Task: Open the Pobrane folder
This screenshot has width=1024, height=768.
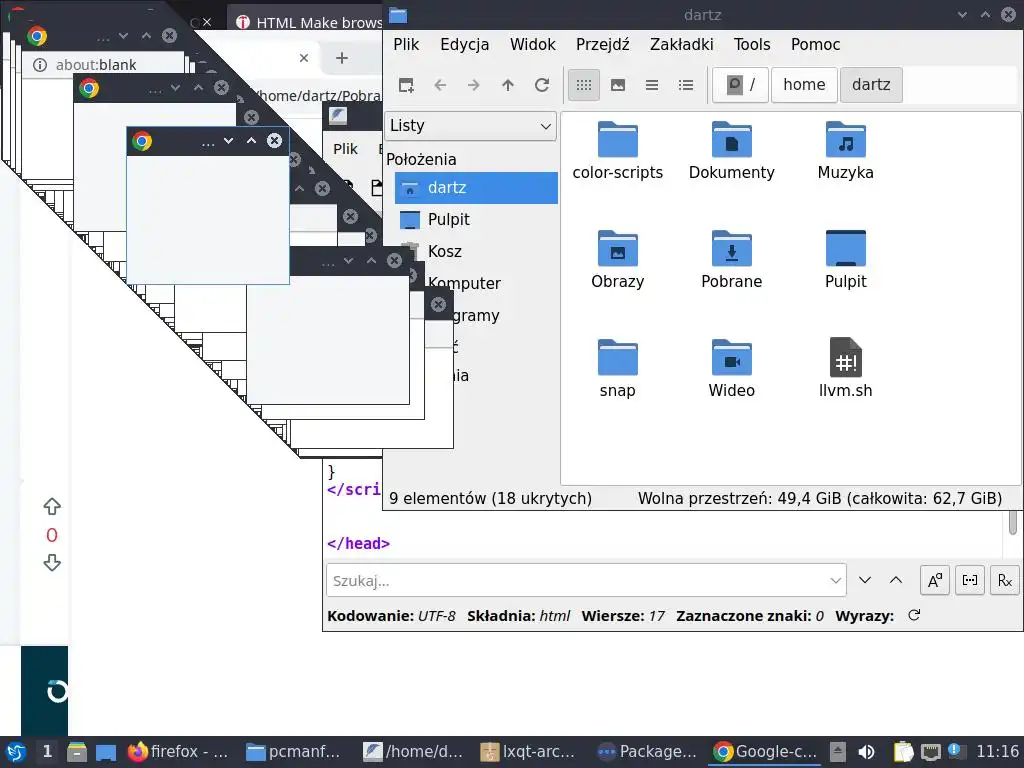Action: point(731,259)
